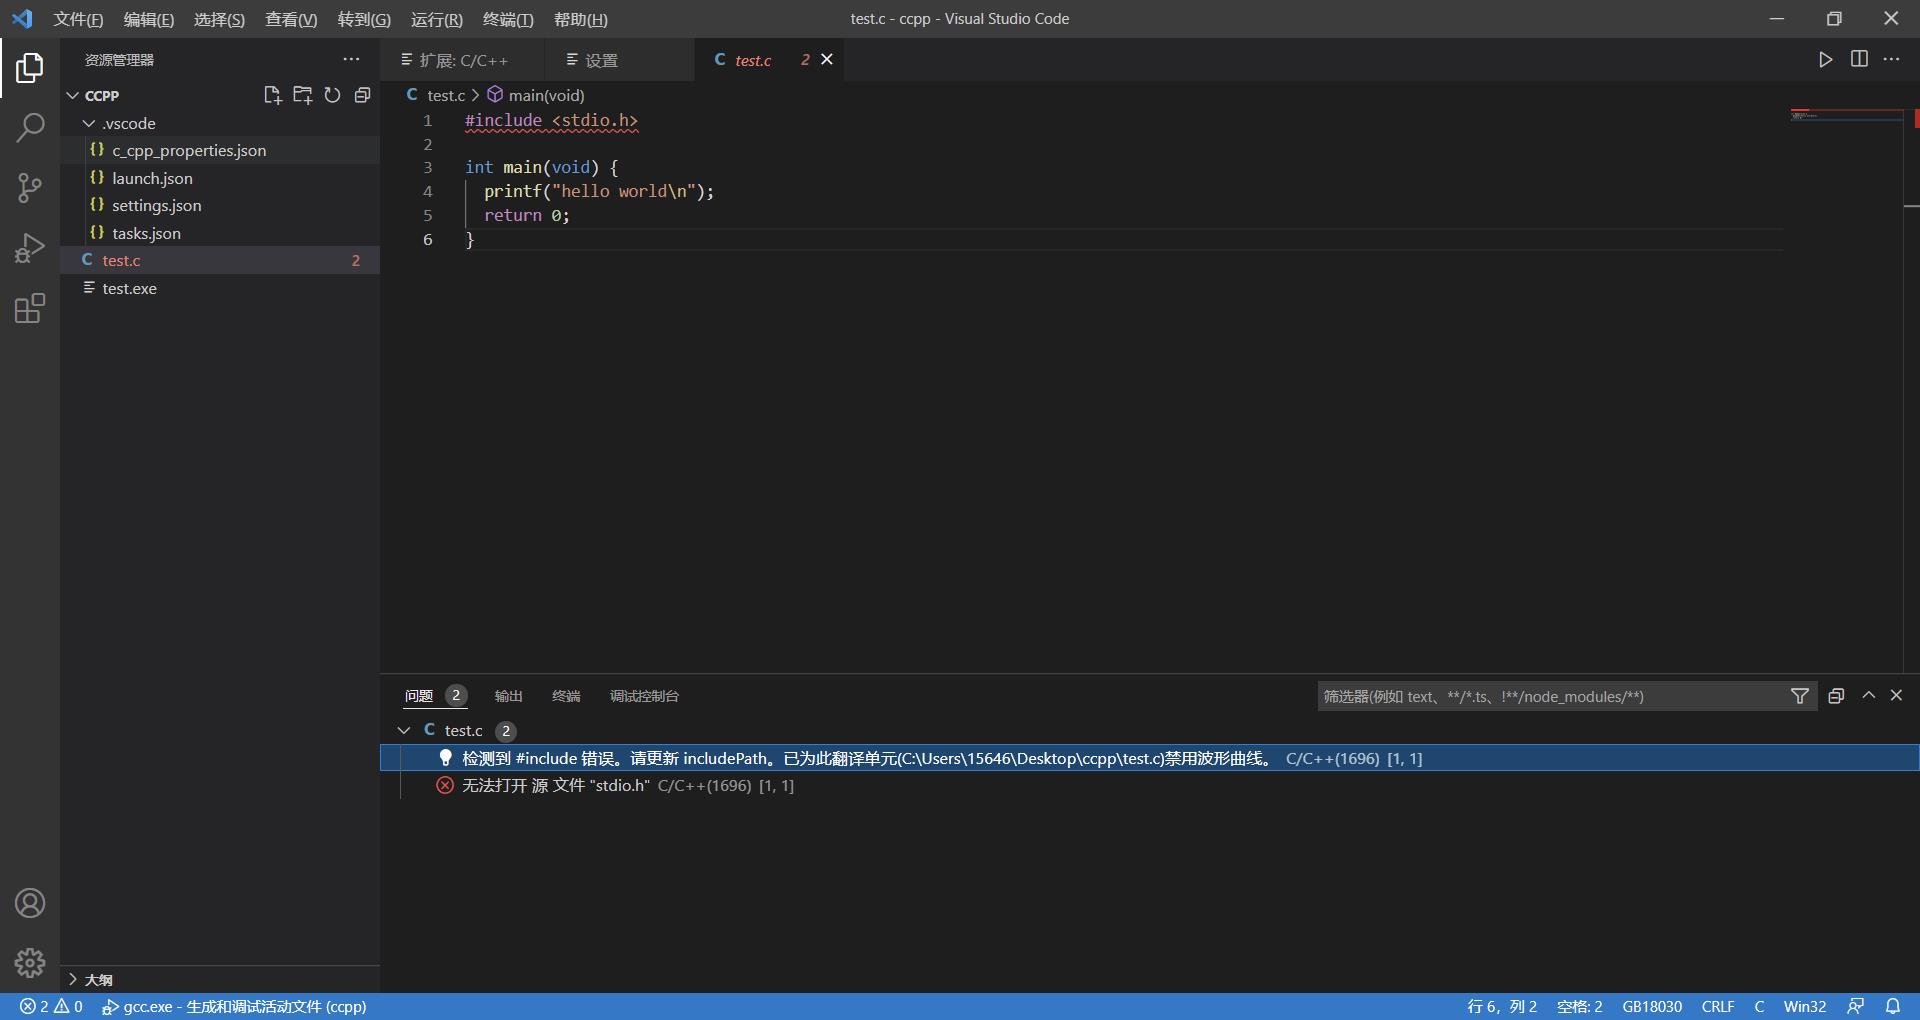Switch to the 扩展: C/C++ tab

coord(463,60)
